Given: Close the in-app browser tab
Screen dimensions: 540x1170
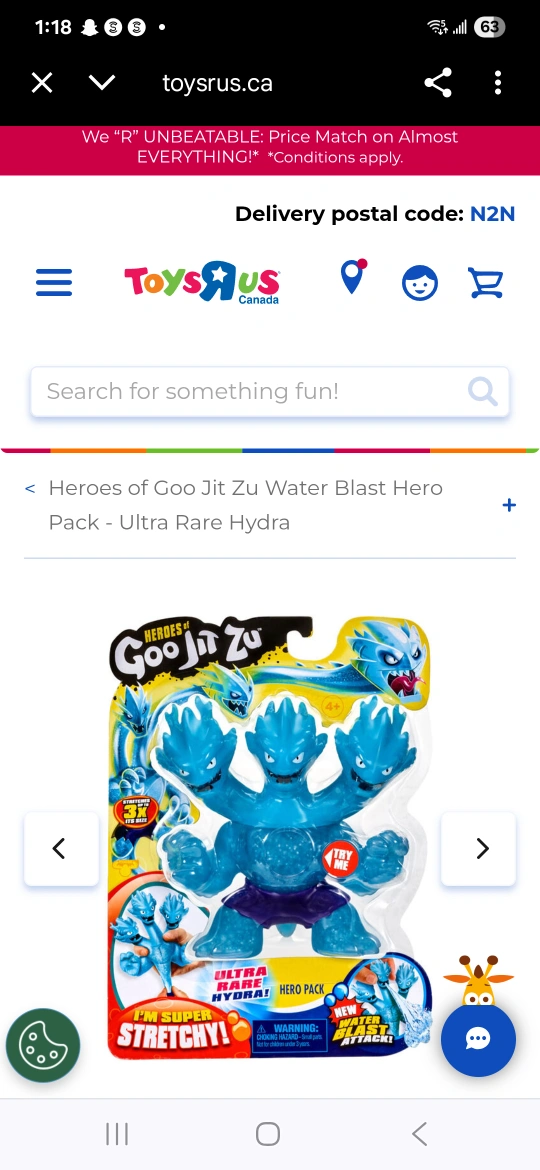Looking at the screenshot, I should tap(43, 83).
